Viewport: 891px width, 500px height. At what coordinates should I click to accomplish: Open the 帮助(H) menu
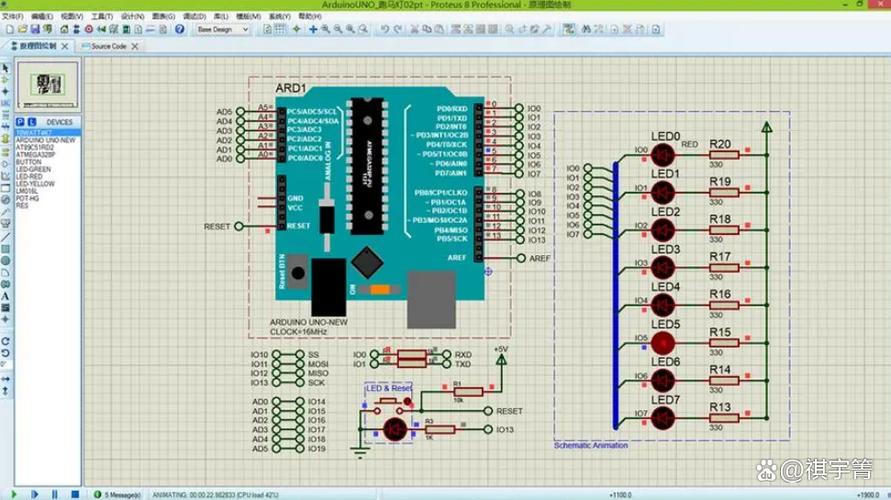[x=310, y=16]
